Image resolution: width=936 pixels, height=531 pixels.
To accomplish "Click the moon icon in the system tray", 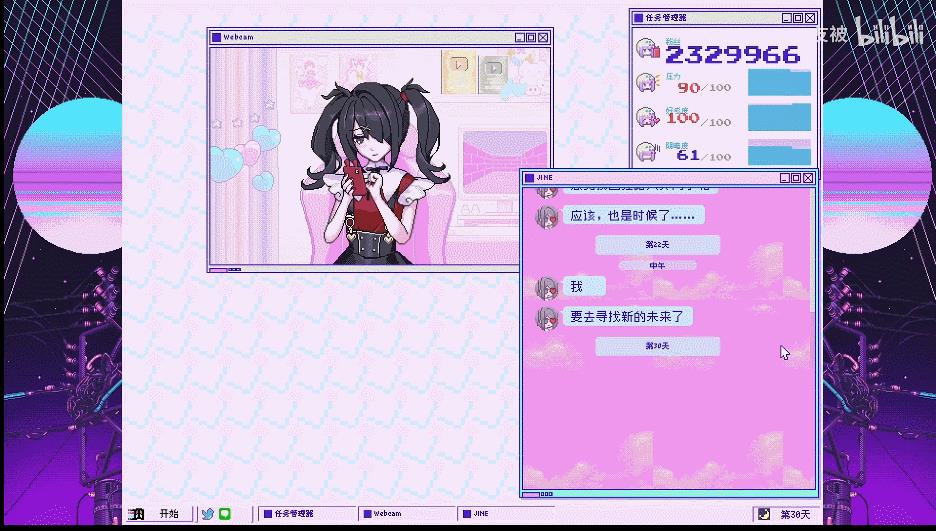I will click(x=765, y=514).
